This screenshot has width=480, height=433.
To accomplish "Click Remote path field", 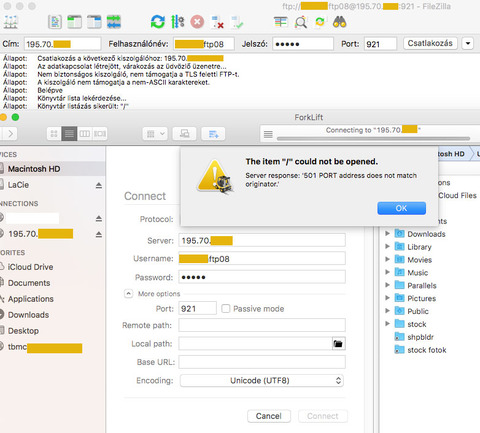I will coord(262,325).
